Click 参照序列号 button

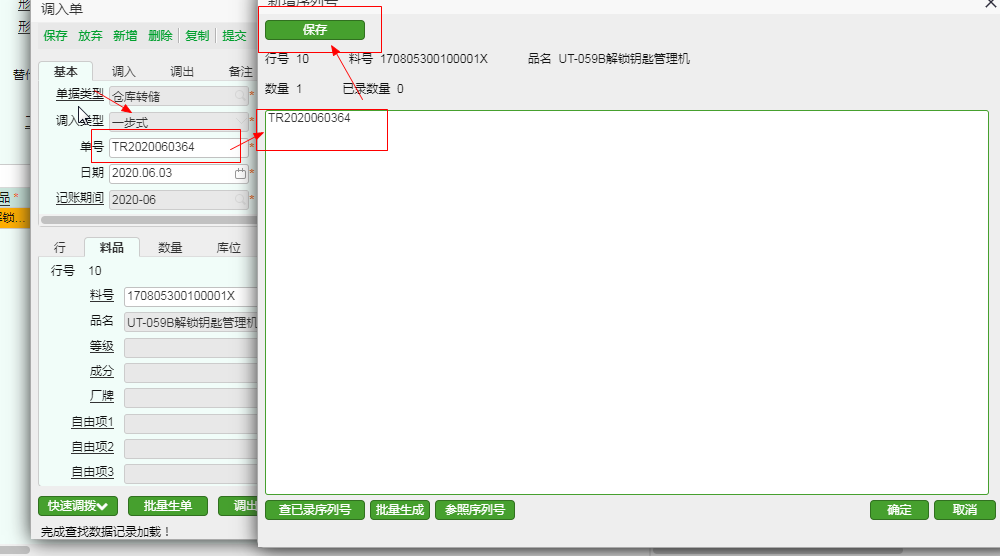[x=474, y=510]
